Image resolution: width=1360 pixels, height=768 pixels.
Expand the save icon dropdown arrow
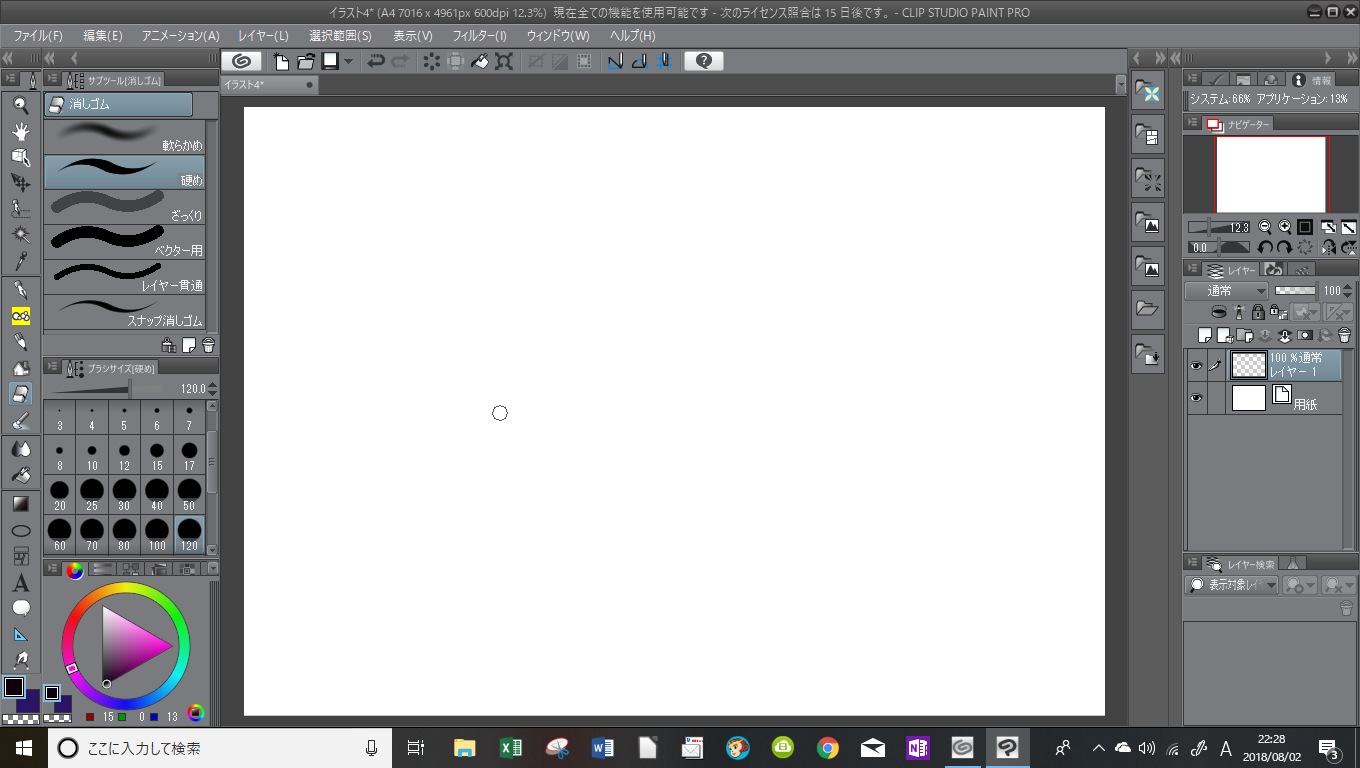(x=348, y=61)
